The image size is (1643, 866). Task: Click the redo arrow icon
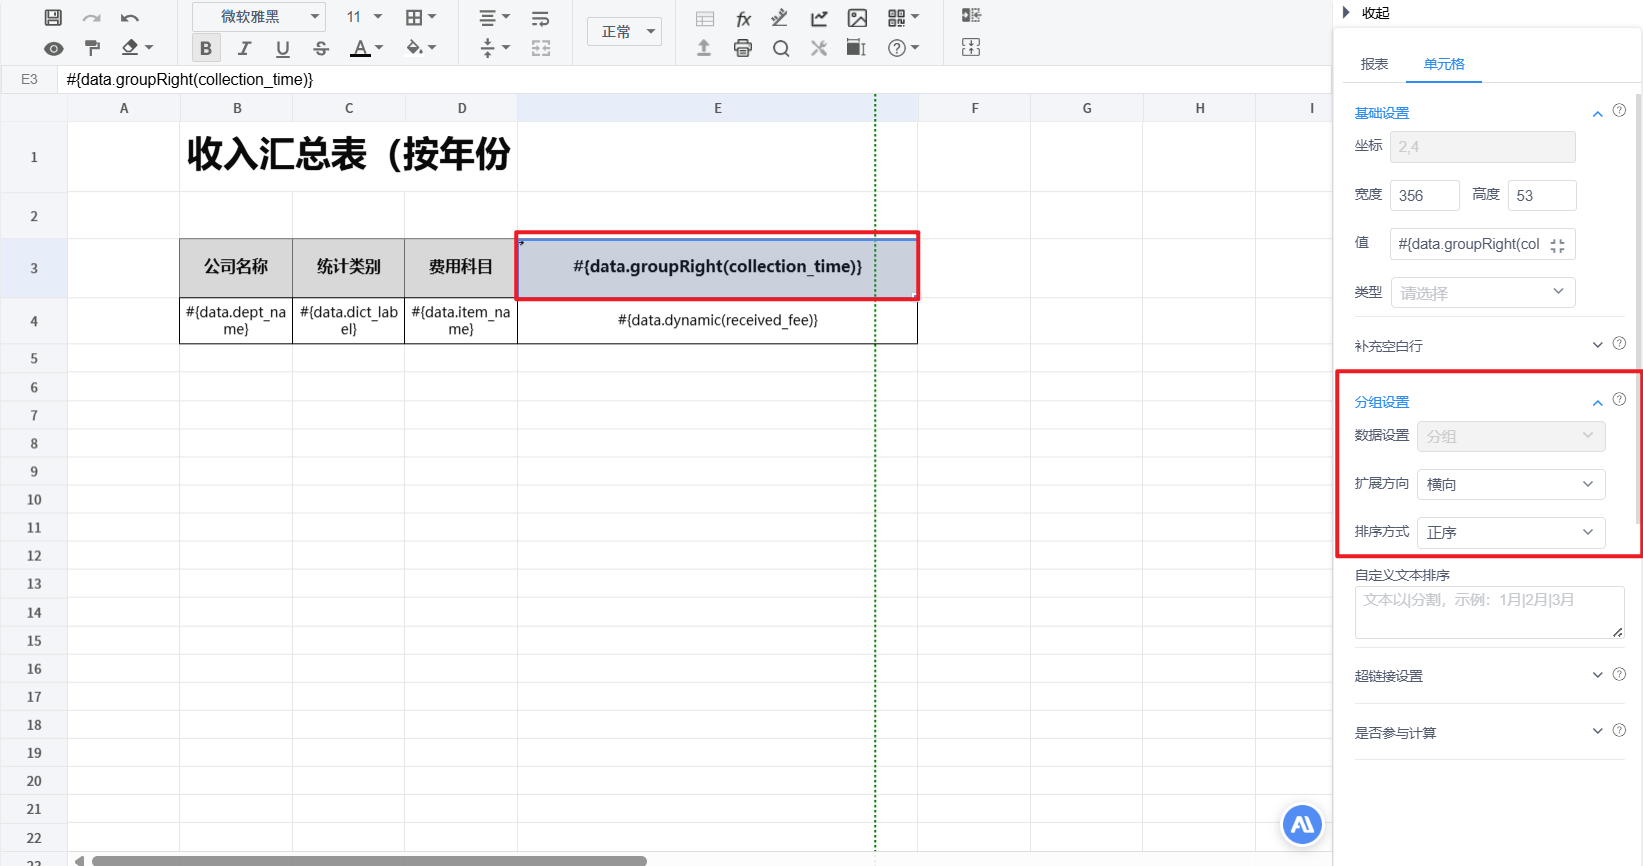pyautogui.click(x=91, y=17)
